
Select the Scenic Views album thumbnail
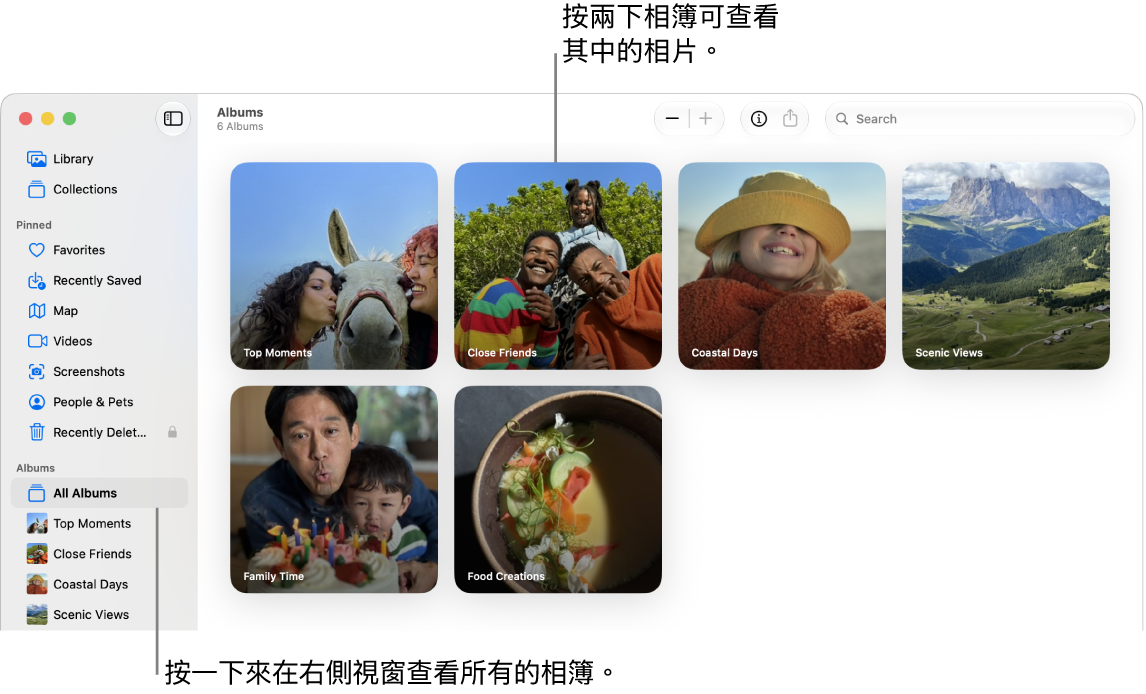pos(1006,266)
